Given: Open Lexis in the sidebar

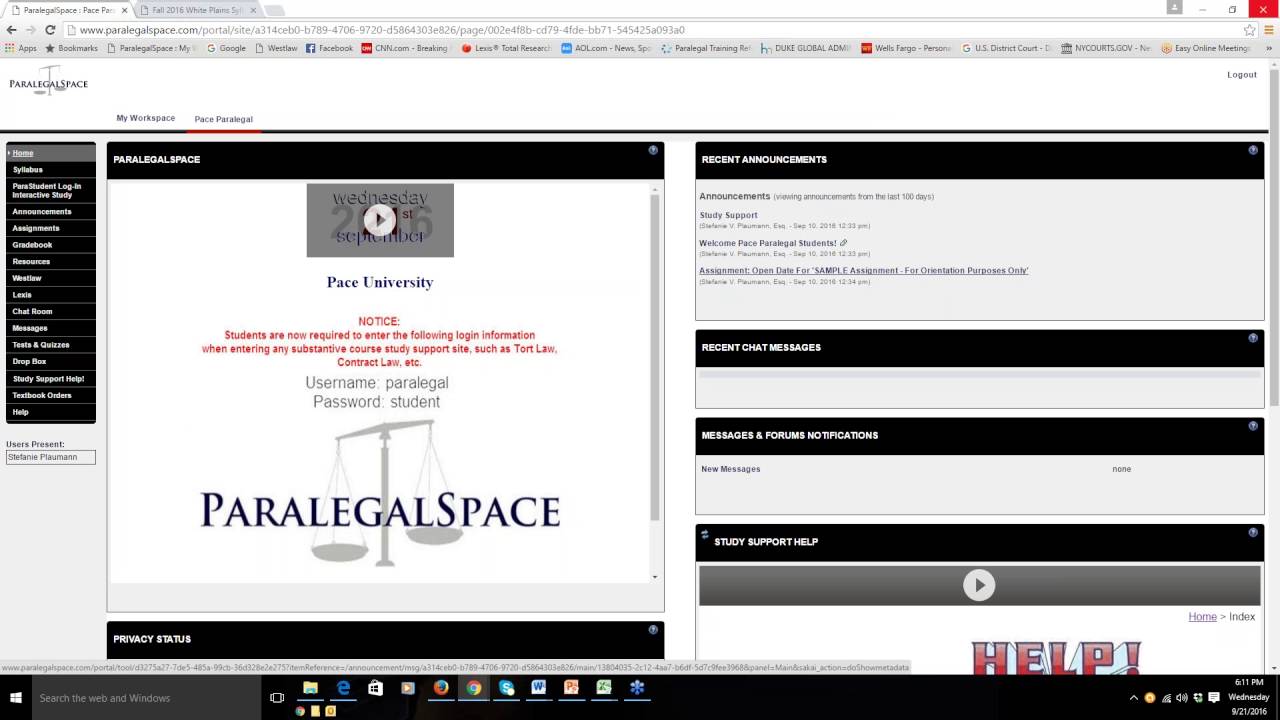Looking at the screenshot, I should point(51,295).
